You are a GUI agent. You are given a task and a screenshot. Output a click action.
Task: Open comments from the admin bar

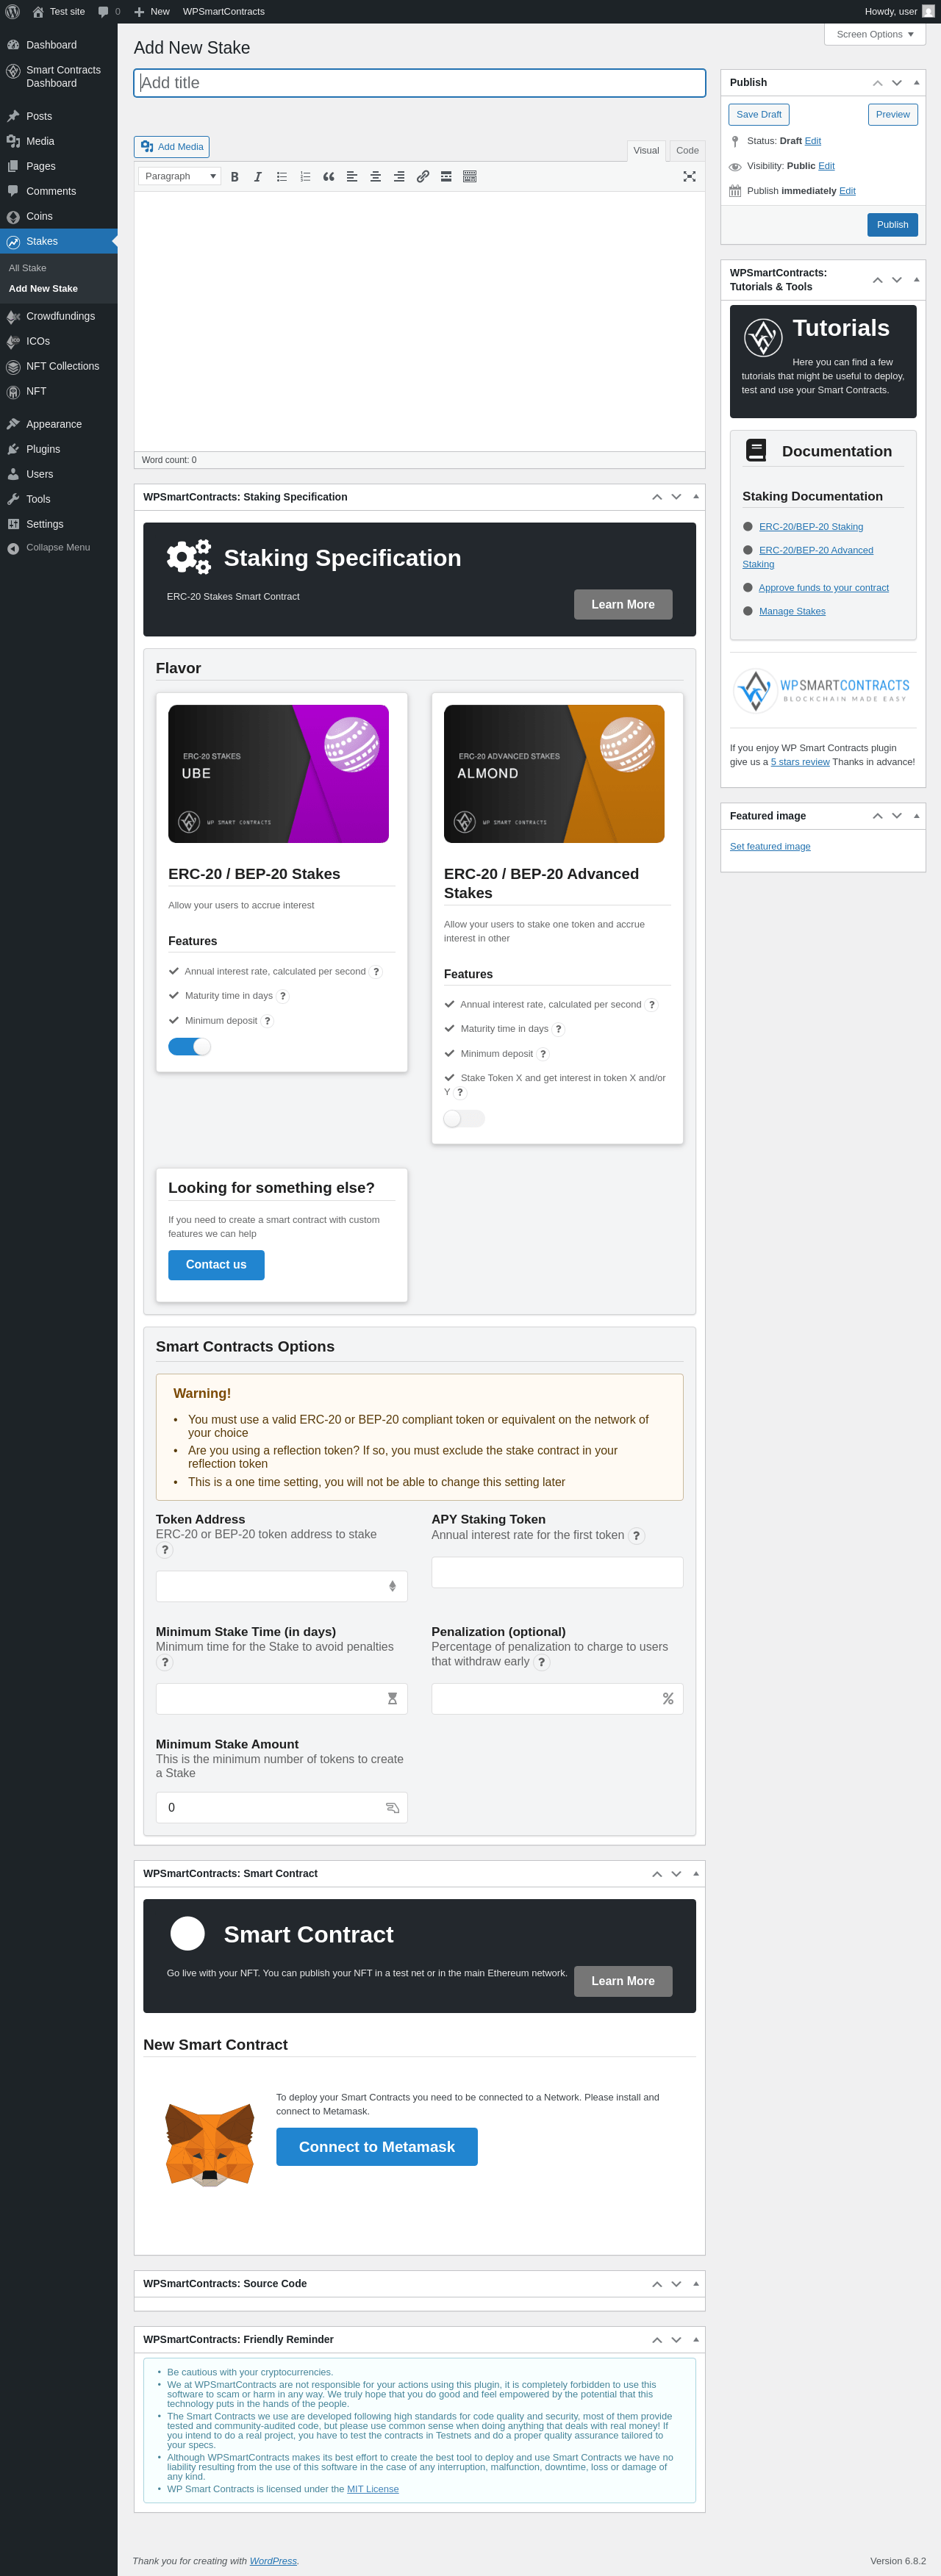click(109, 12)
